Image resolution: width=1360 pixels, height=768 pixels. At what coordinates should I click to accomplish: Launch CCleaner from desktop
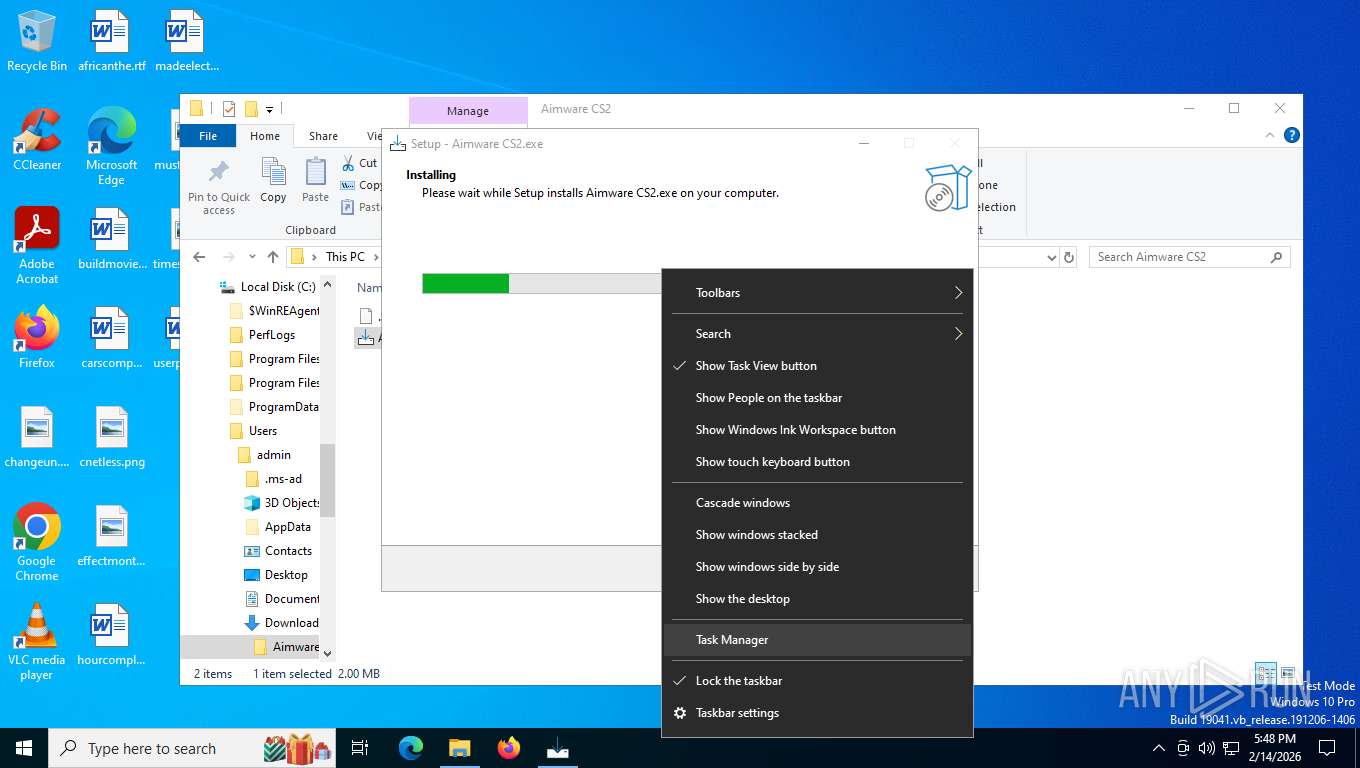point(37,140)
